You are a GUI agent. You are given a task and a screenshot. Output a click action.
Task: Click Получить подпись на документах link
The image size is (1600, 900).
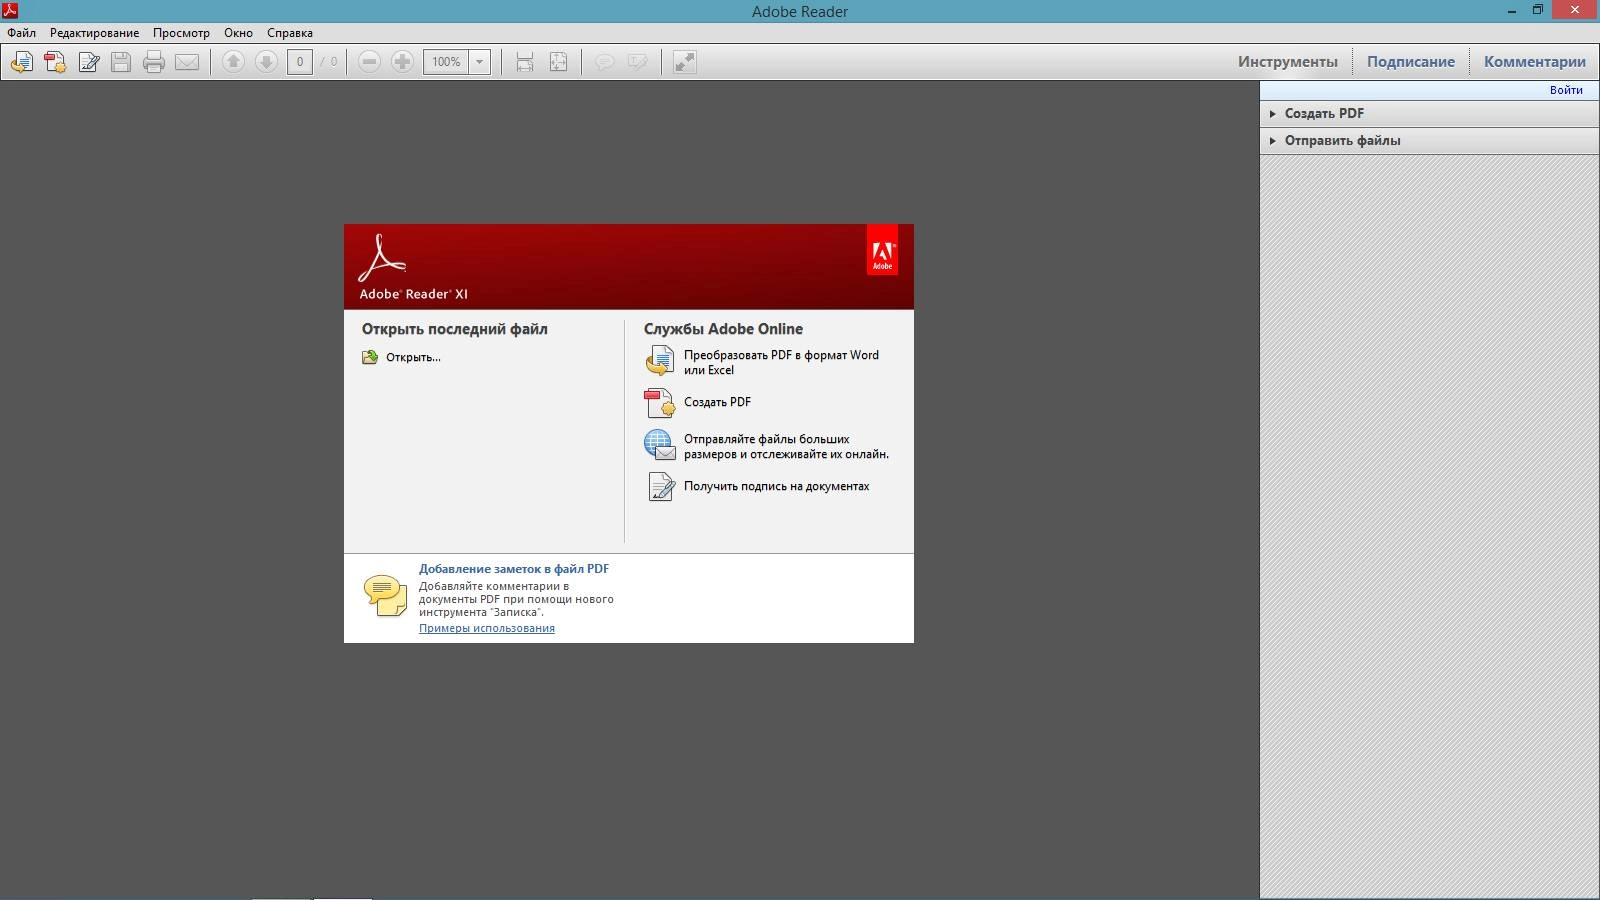click(776, 486)
